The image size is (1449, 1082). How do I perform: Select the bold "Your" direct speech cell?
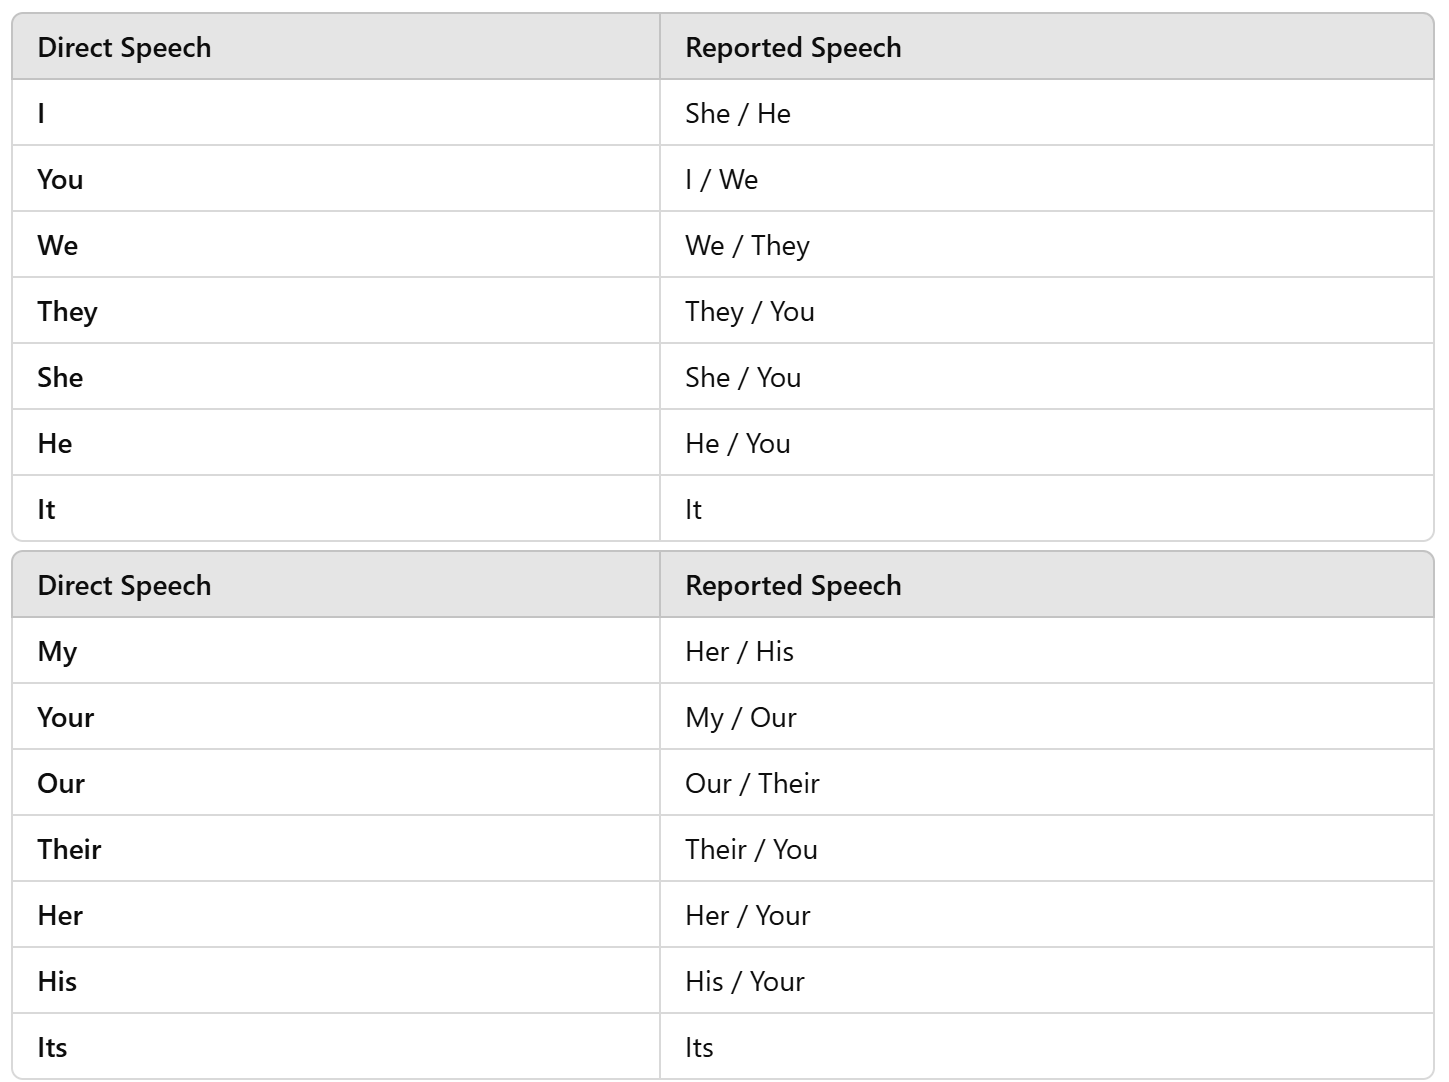[66, 717]
